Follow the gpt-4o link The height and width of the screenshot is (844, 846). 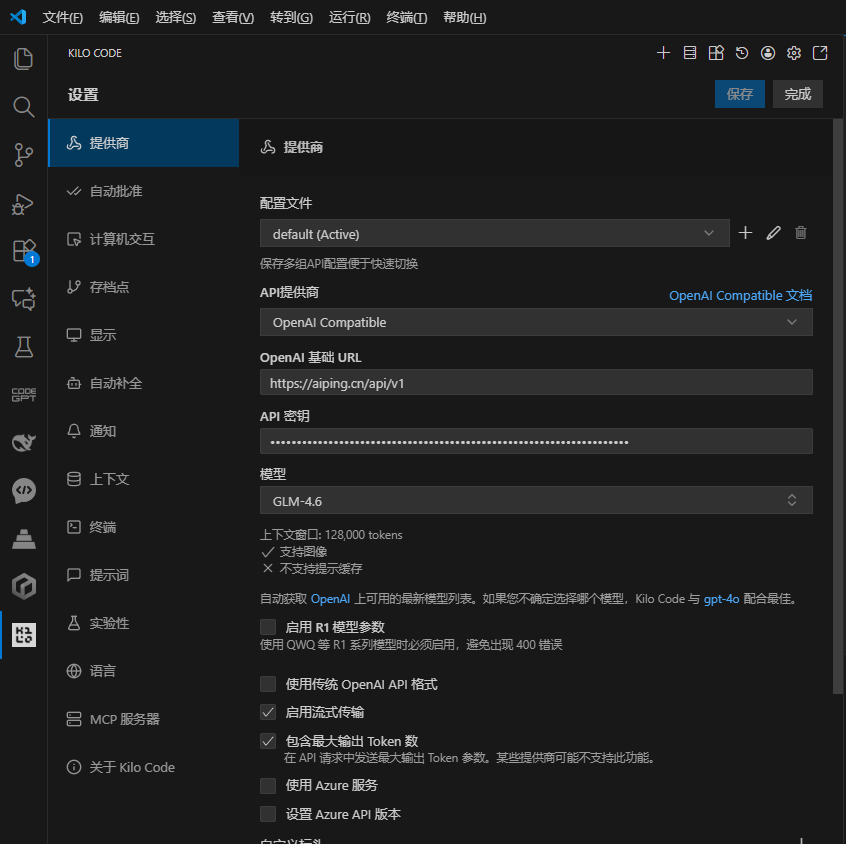point(721,598)
